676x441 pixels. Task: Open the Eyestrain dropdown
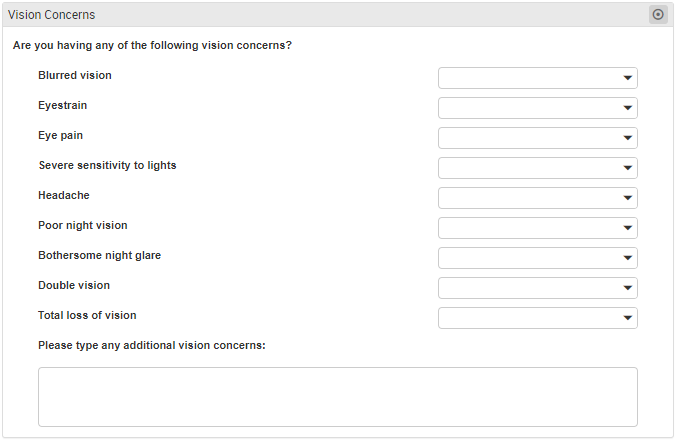[538, 108]
